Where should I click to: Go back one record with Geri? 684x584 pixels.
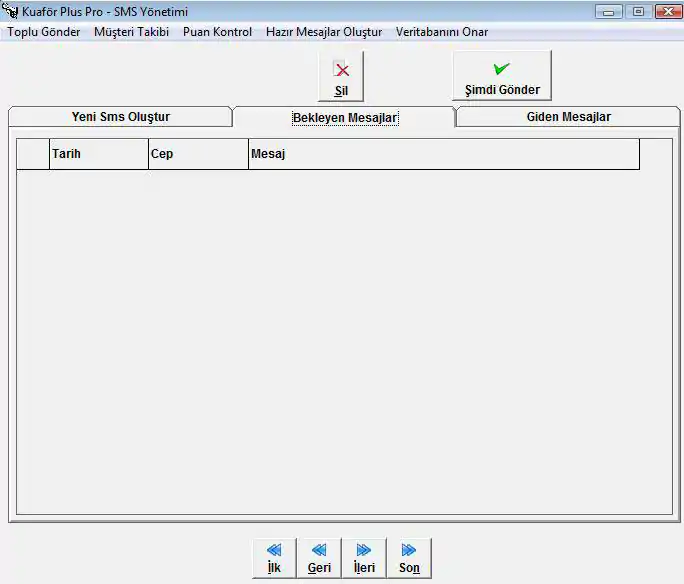[319, 558]
